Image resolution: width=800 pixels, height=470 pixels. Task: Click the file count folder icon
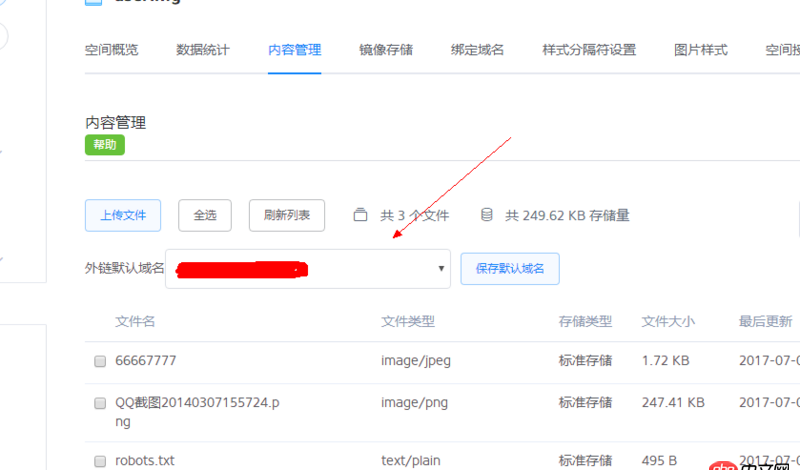360,215
